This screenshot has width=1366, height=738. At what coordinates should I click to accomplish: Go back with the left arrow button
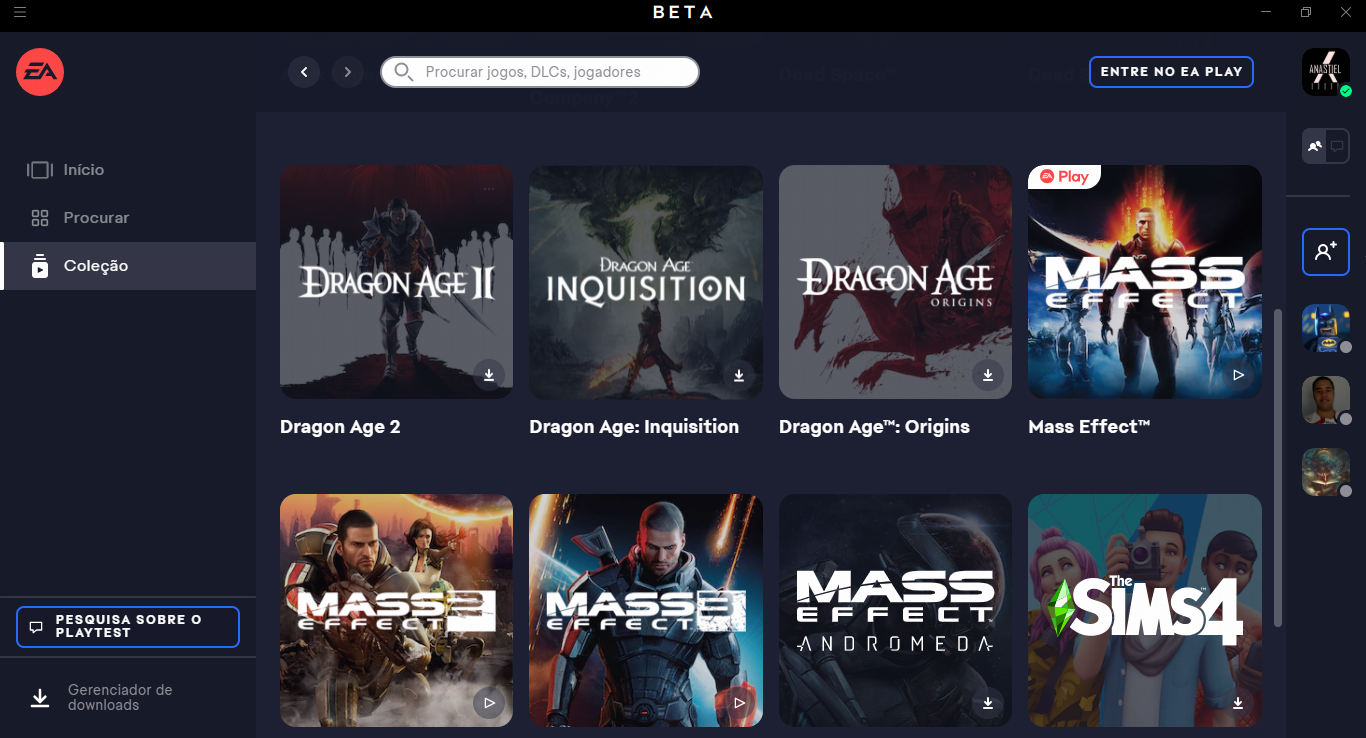click(x=304, y=72)
